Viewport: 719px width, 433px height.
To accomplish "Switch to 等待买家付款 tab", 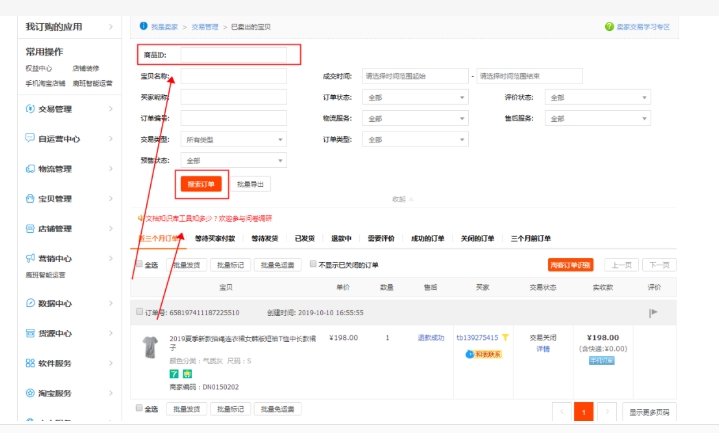I will [215, 239].
